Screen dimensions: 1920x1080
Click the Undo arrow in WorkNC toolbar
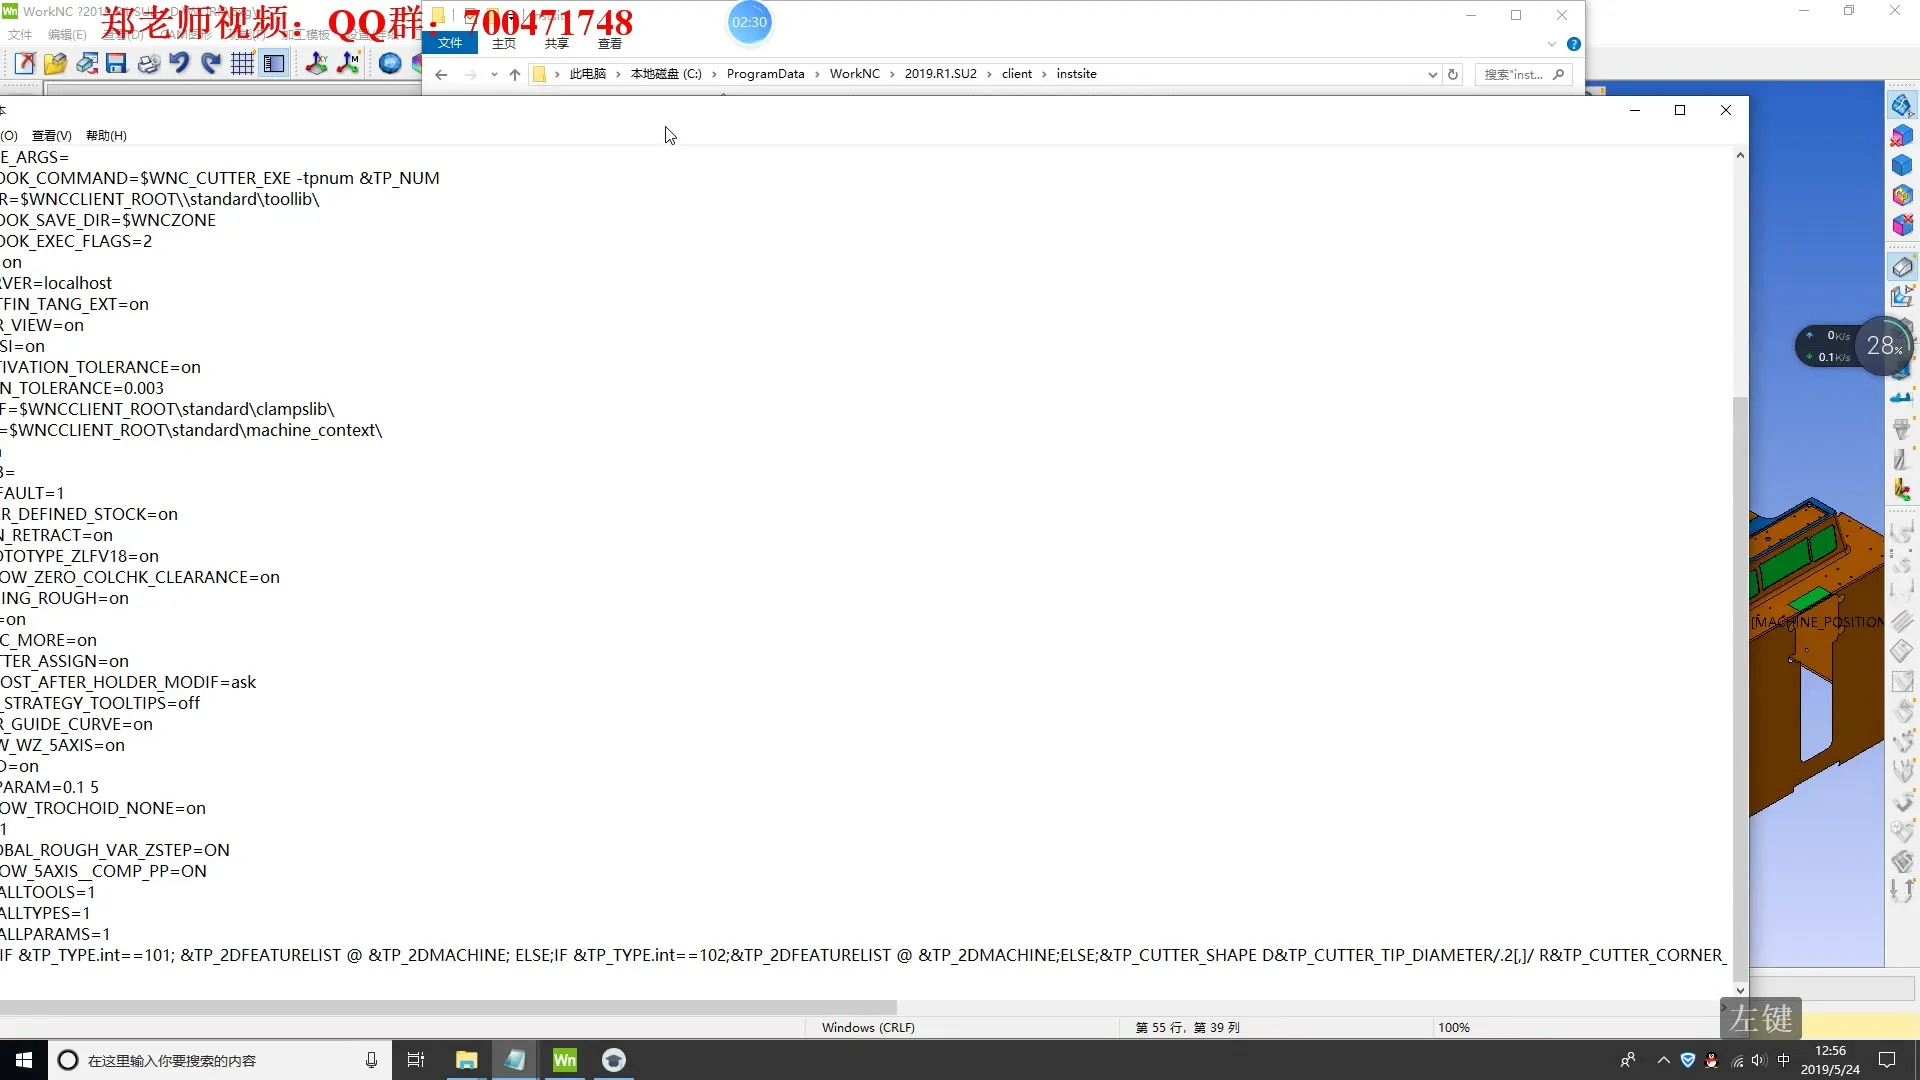click(179, 64)
